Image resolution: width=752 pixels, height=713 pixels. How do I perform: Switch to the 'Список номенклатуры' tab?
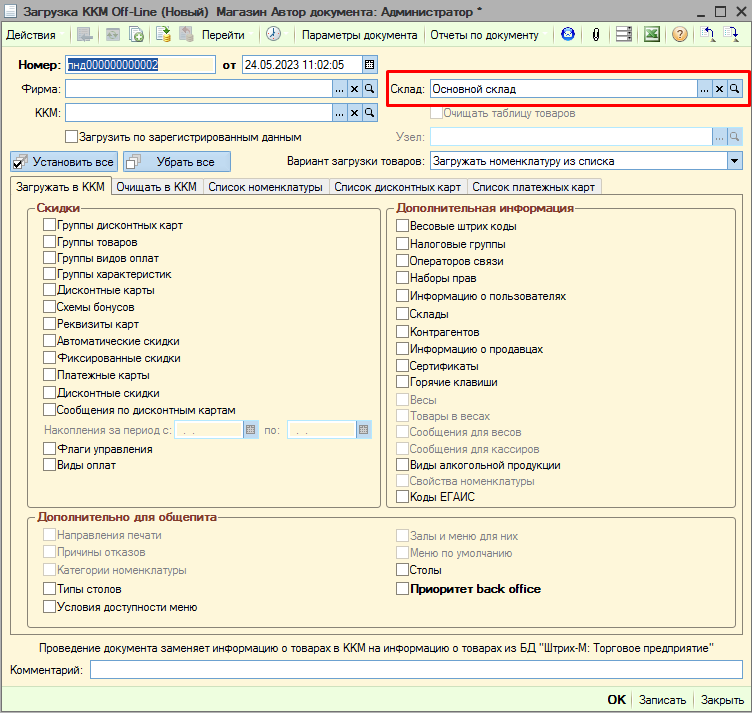point(265,187)
